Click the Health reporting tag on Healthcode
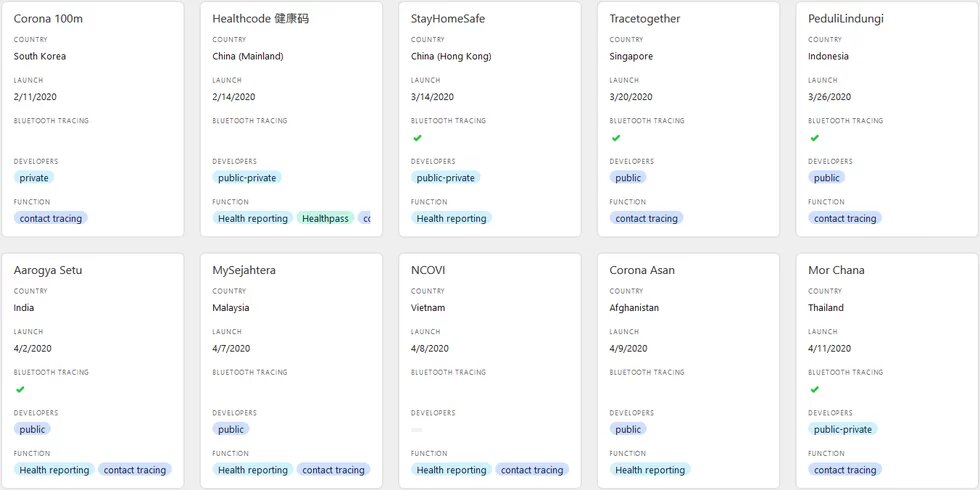Viewport: 980px width, 490px height. [x=252, y=218]
